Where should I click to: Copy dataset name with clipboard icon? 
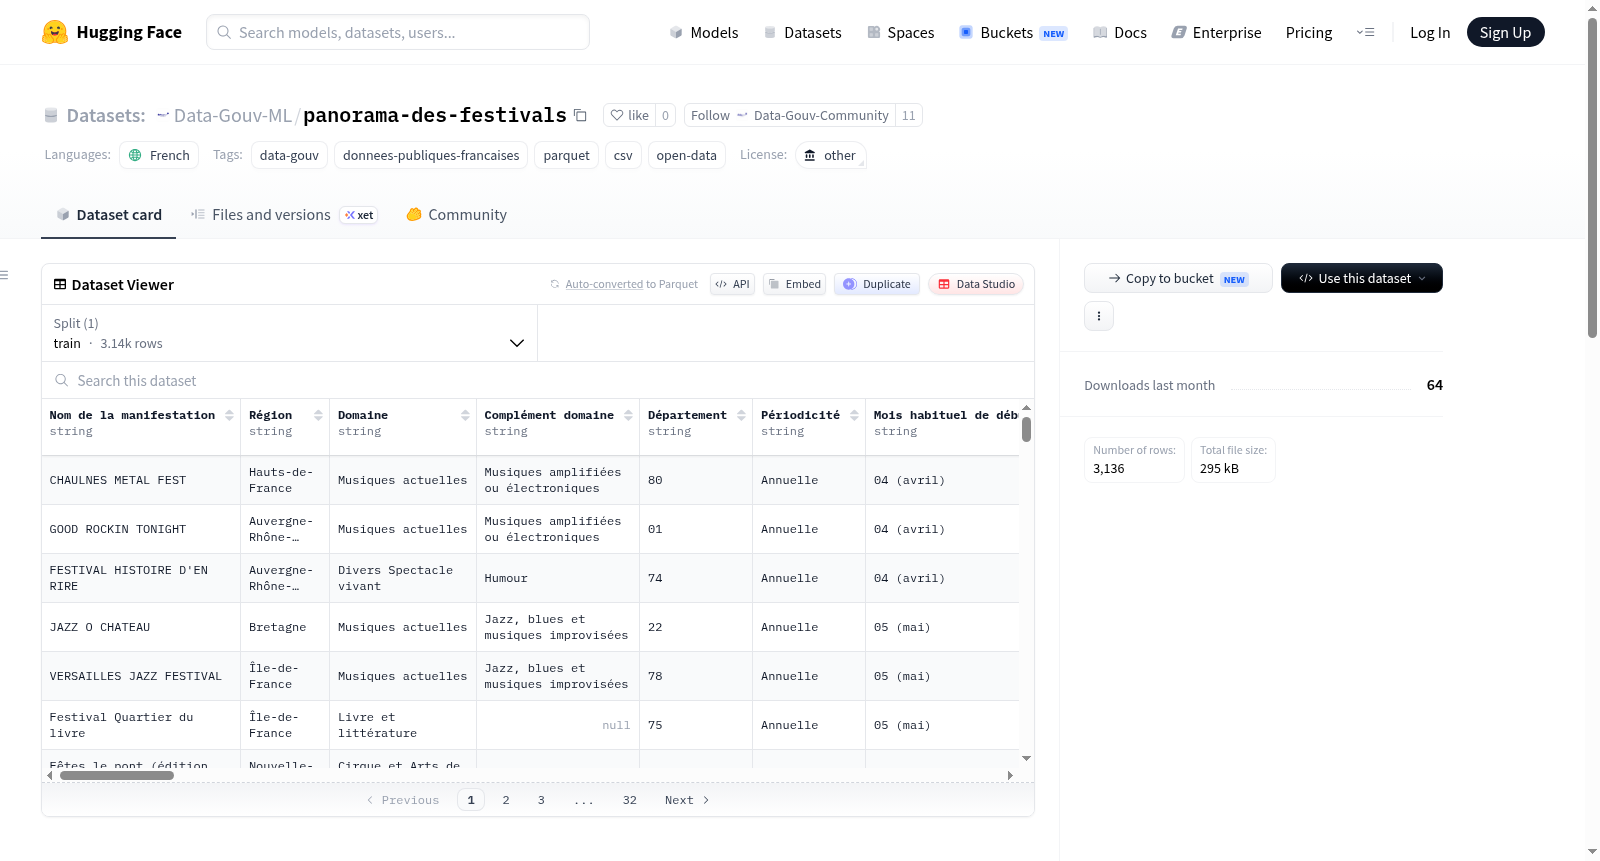coord(580,115)
